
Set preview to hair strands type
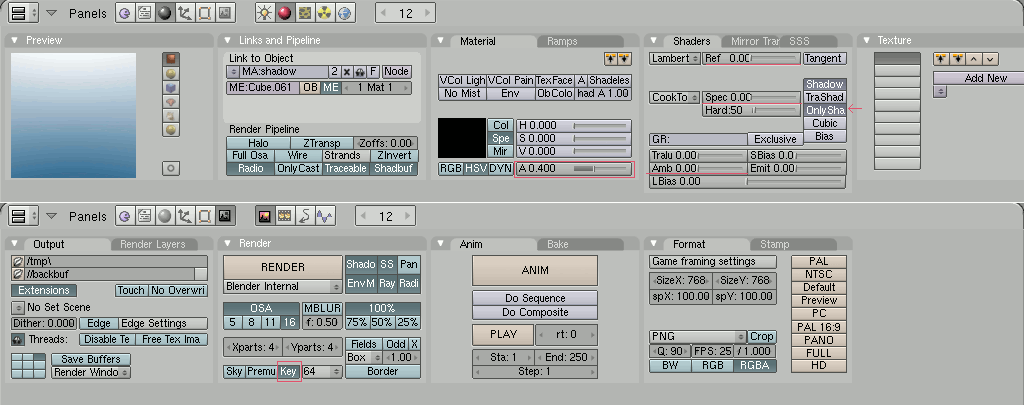(x=171, y=116)
